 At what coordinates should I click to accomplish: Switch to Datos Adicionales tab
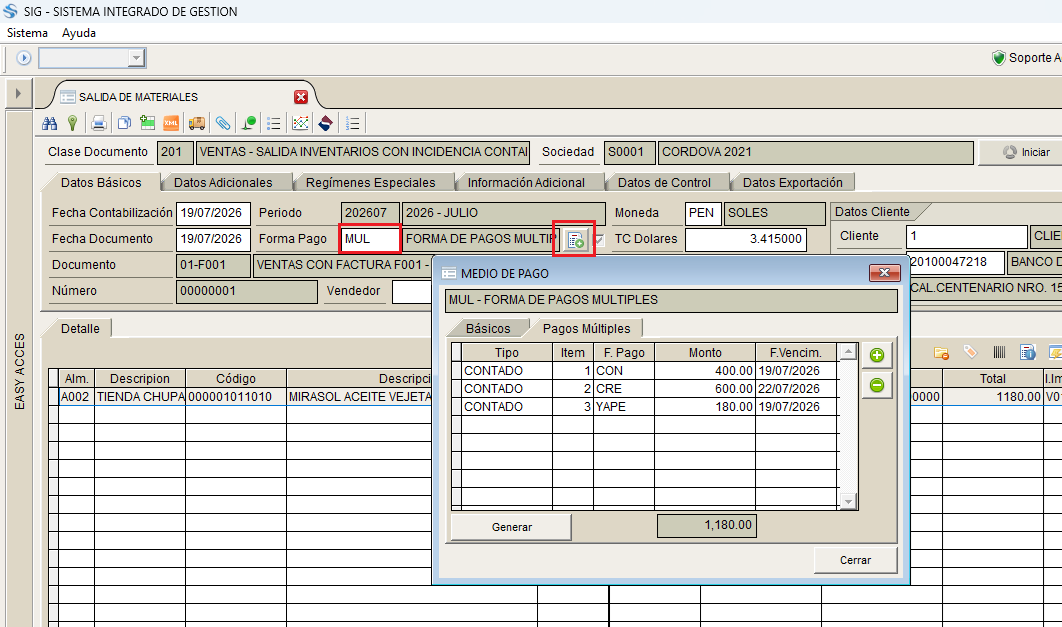223,182
